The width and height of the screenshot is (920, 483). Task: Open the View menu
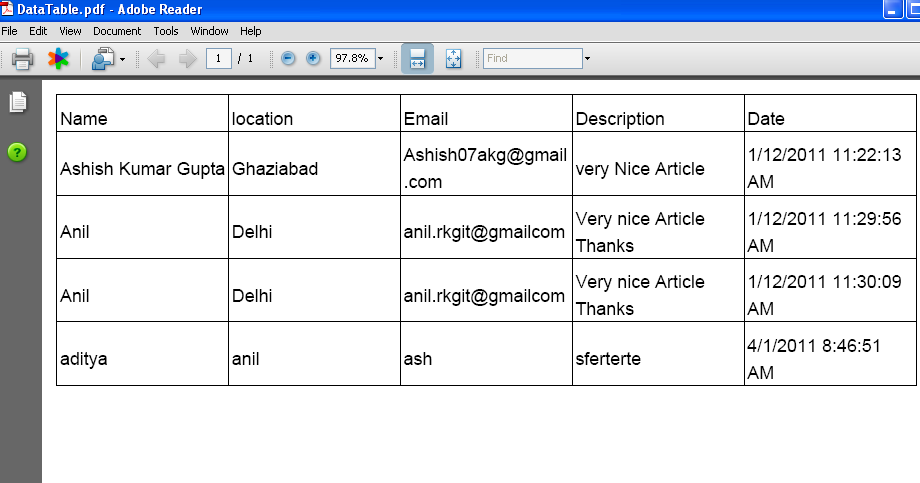70,31
